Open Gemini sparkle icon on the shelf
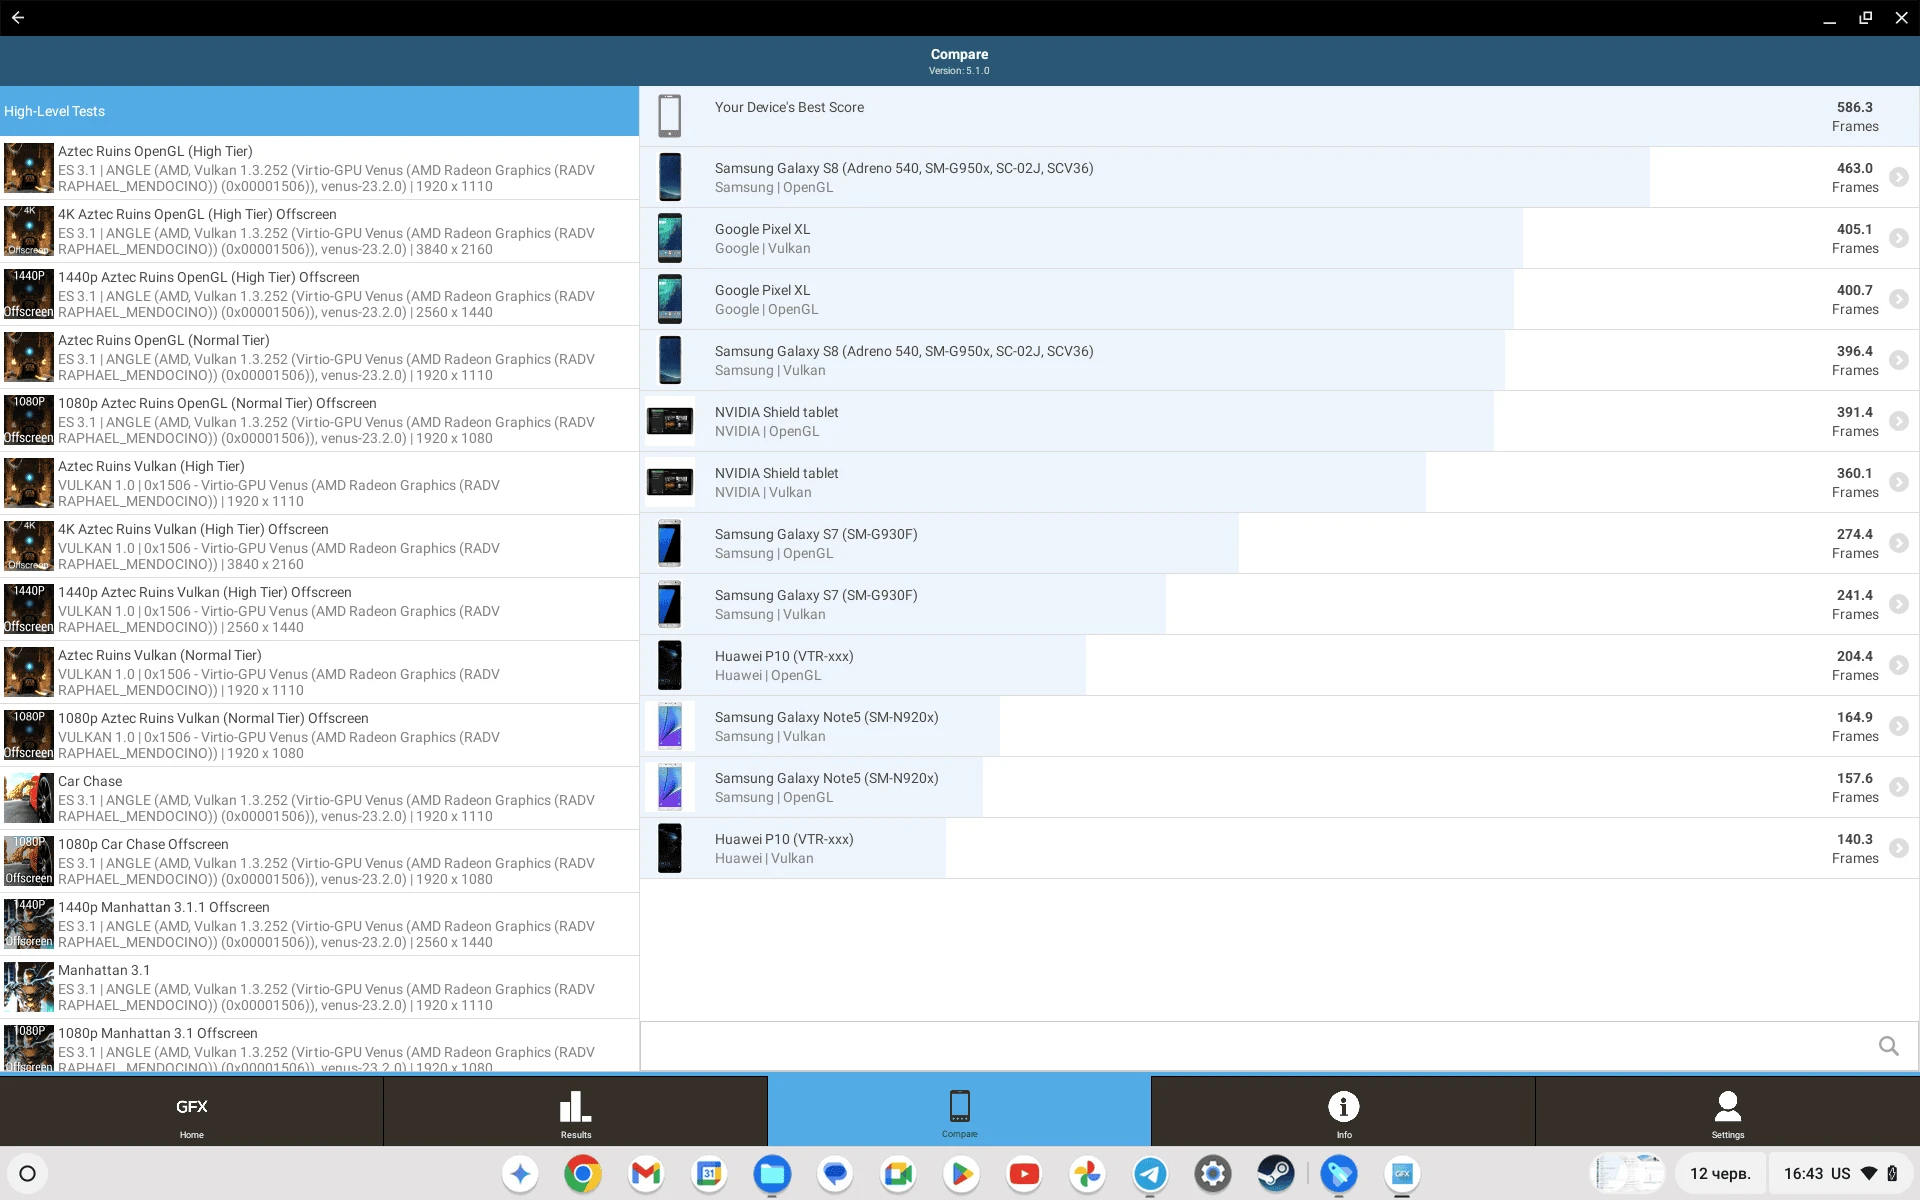 [519, 1173]
